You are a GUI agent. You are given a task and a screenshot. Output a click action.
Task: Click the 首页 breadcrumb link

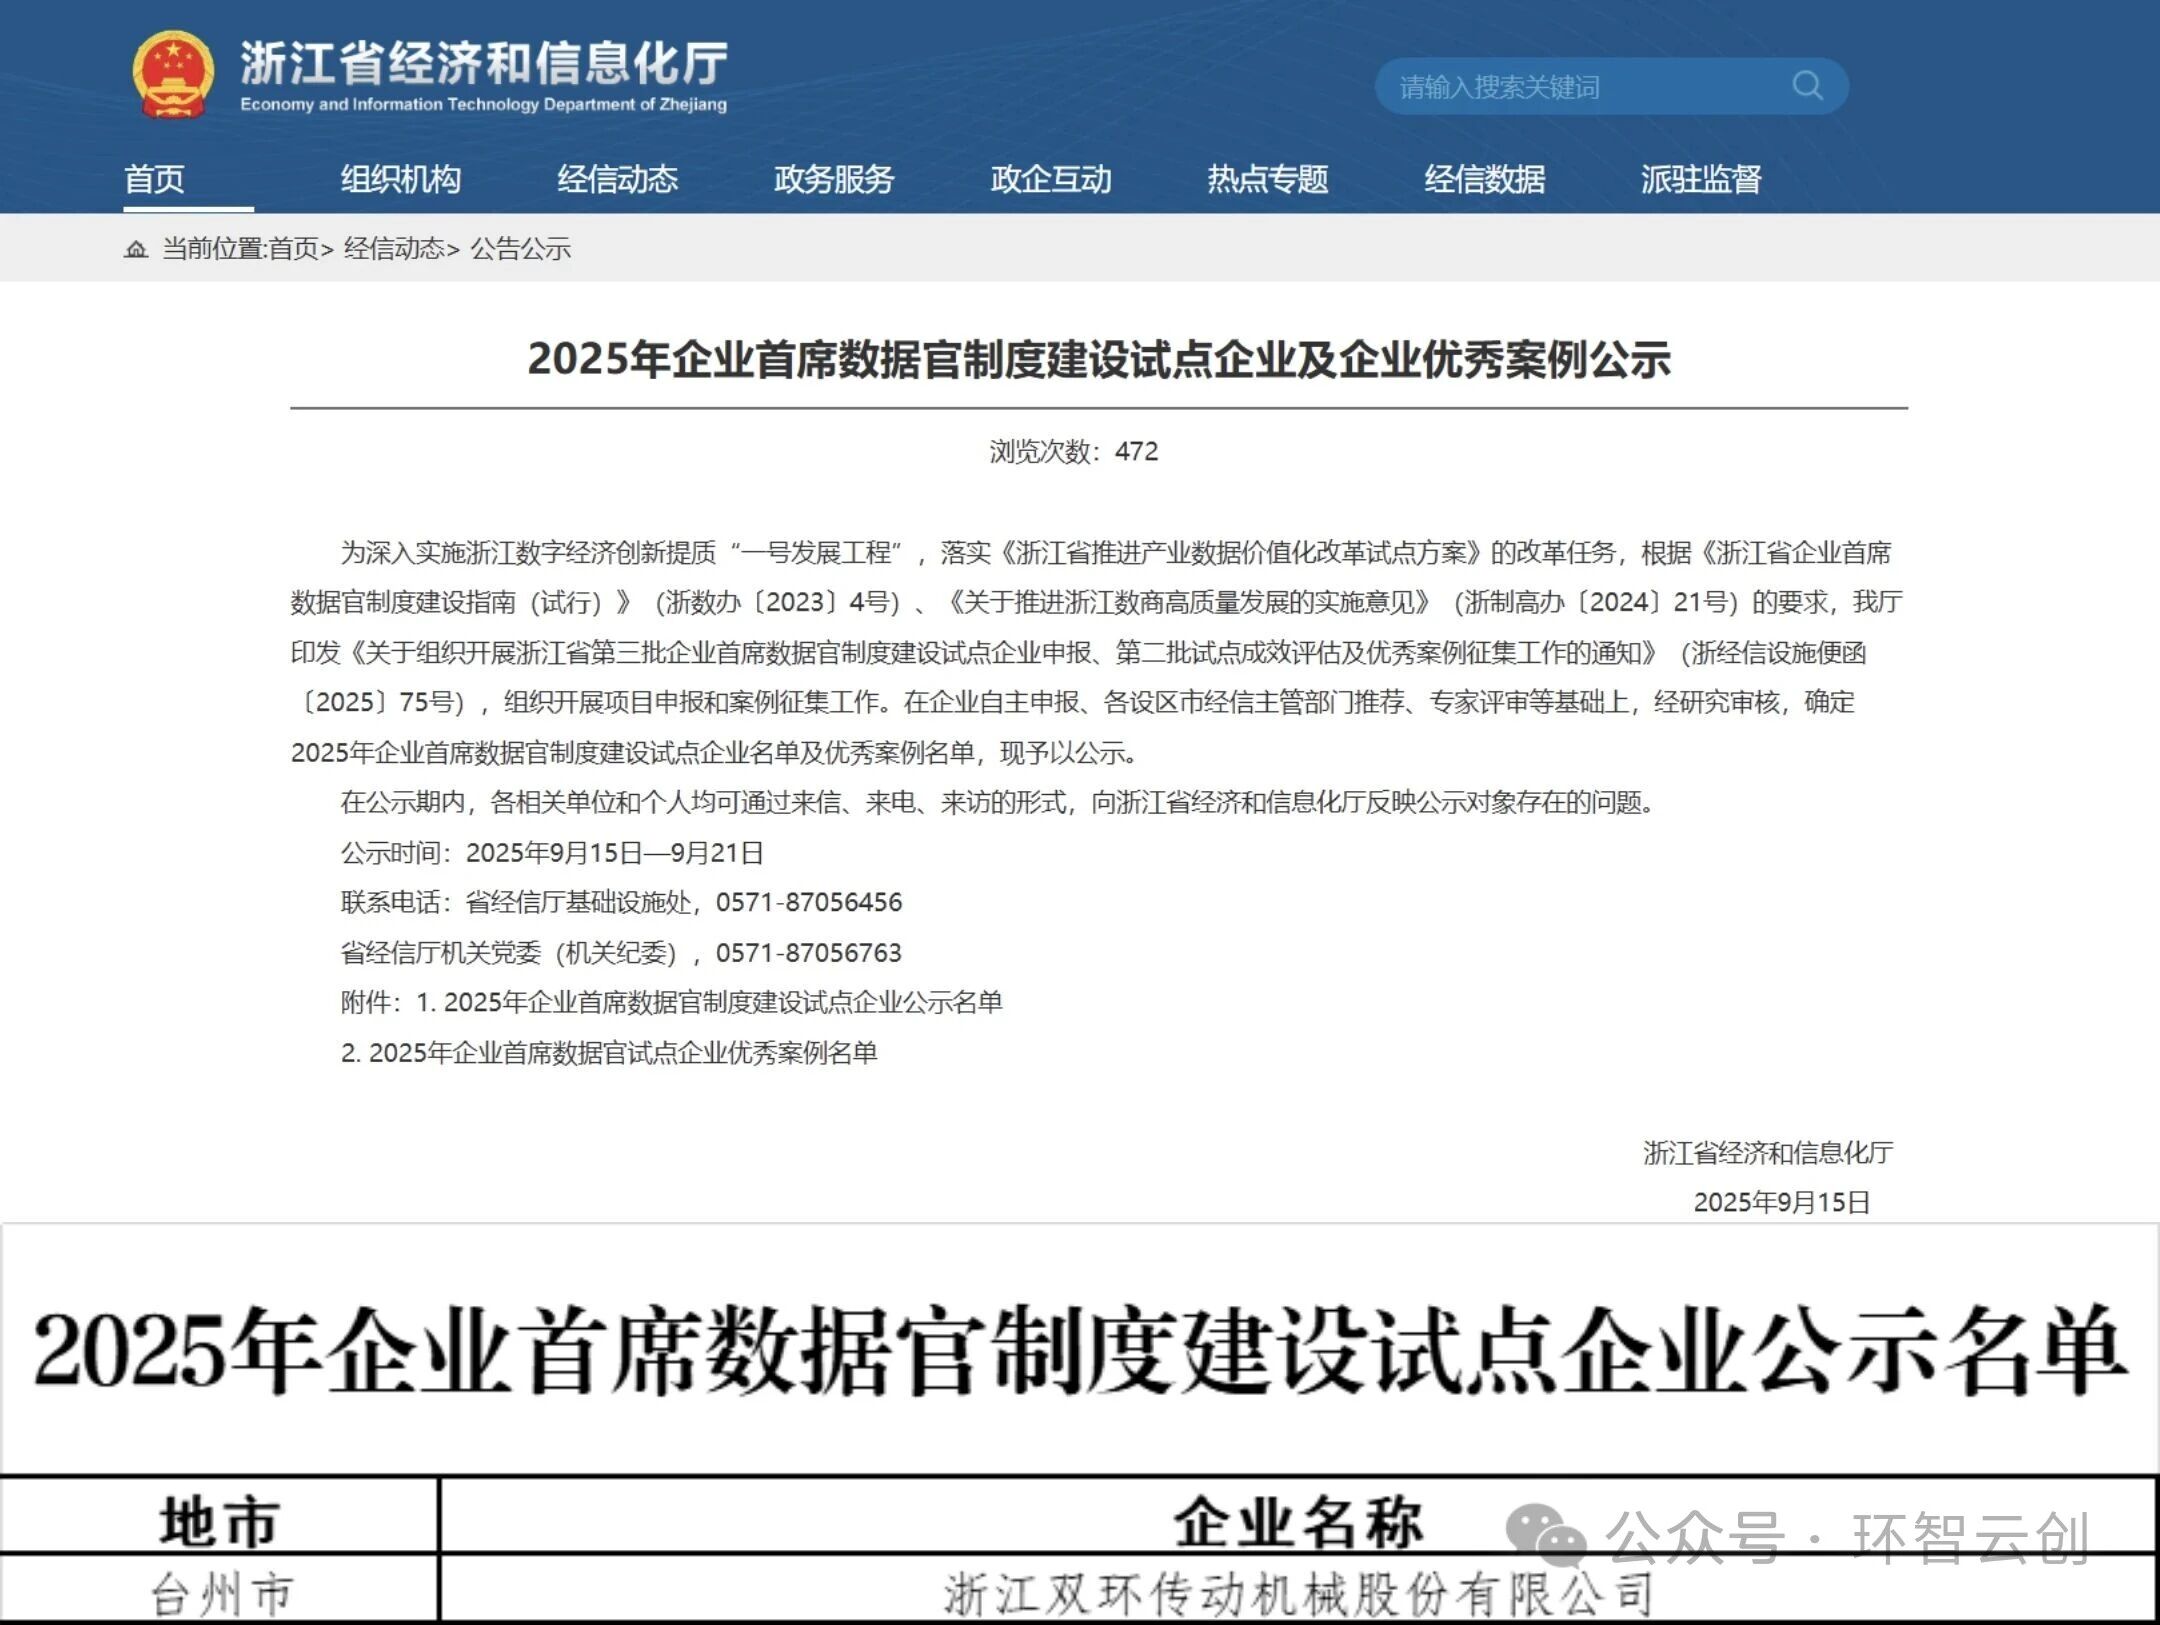[x=293, y=249]
